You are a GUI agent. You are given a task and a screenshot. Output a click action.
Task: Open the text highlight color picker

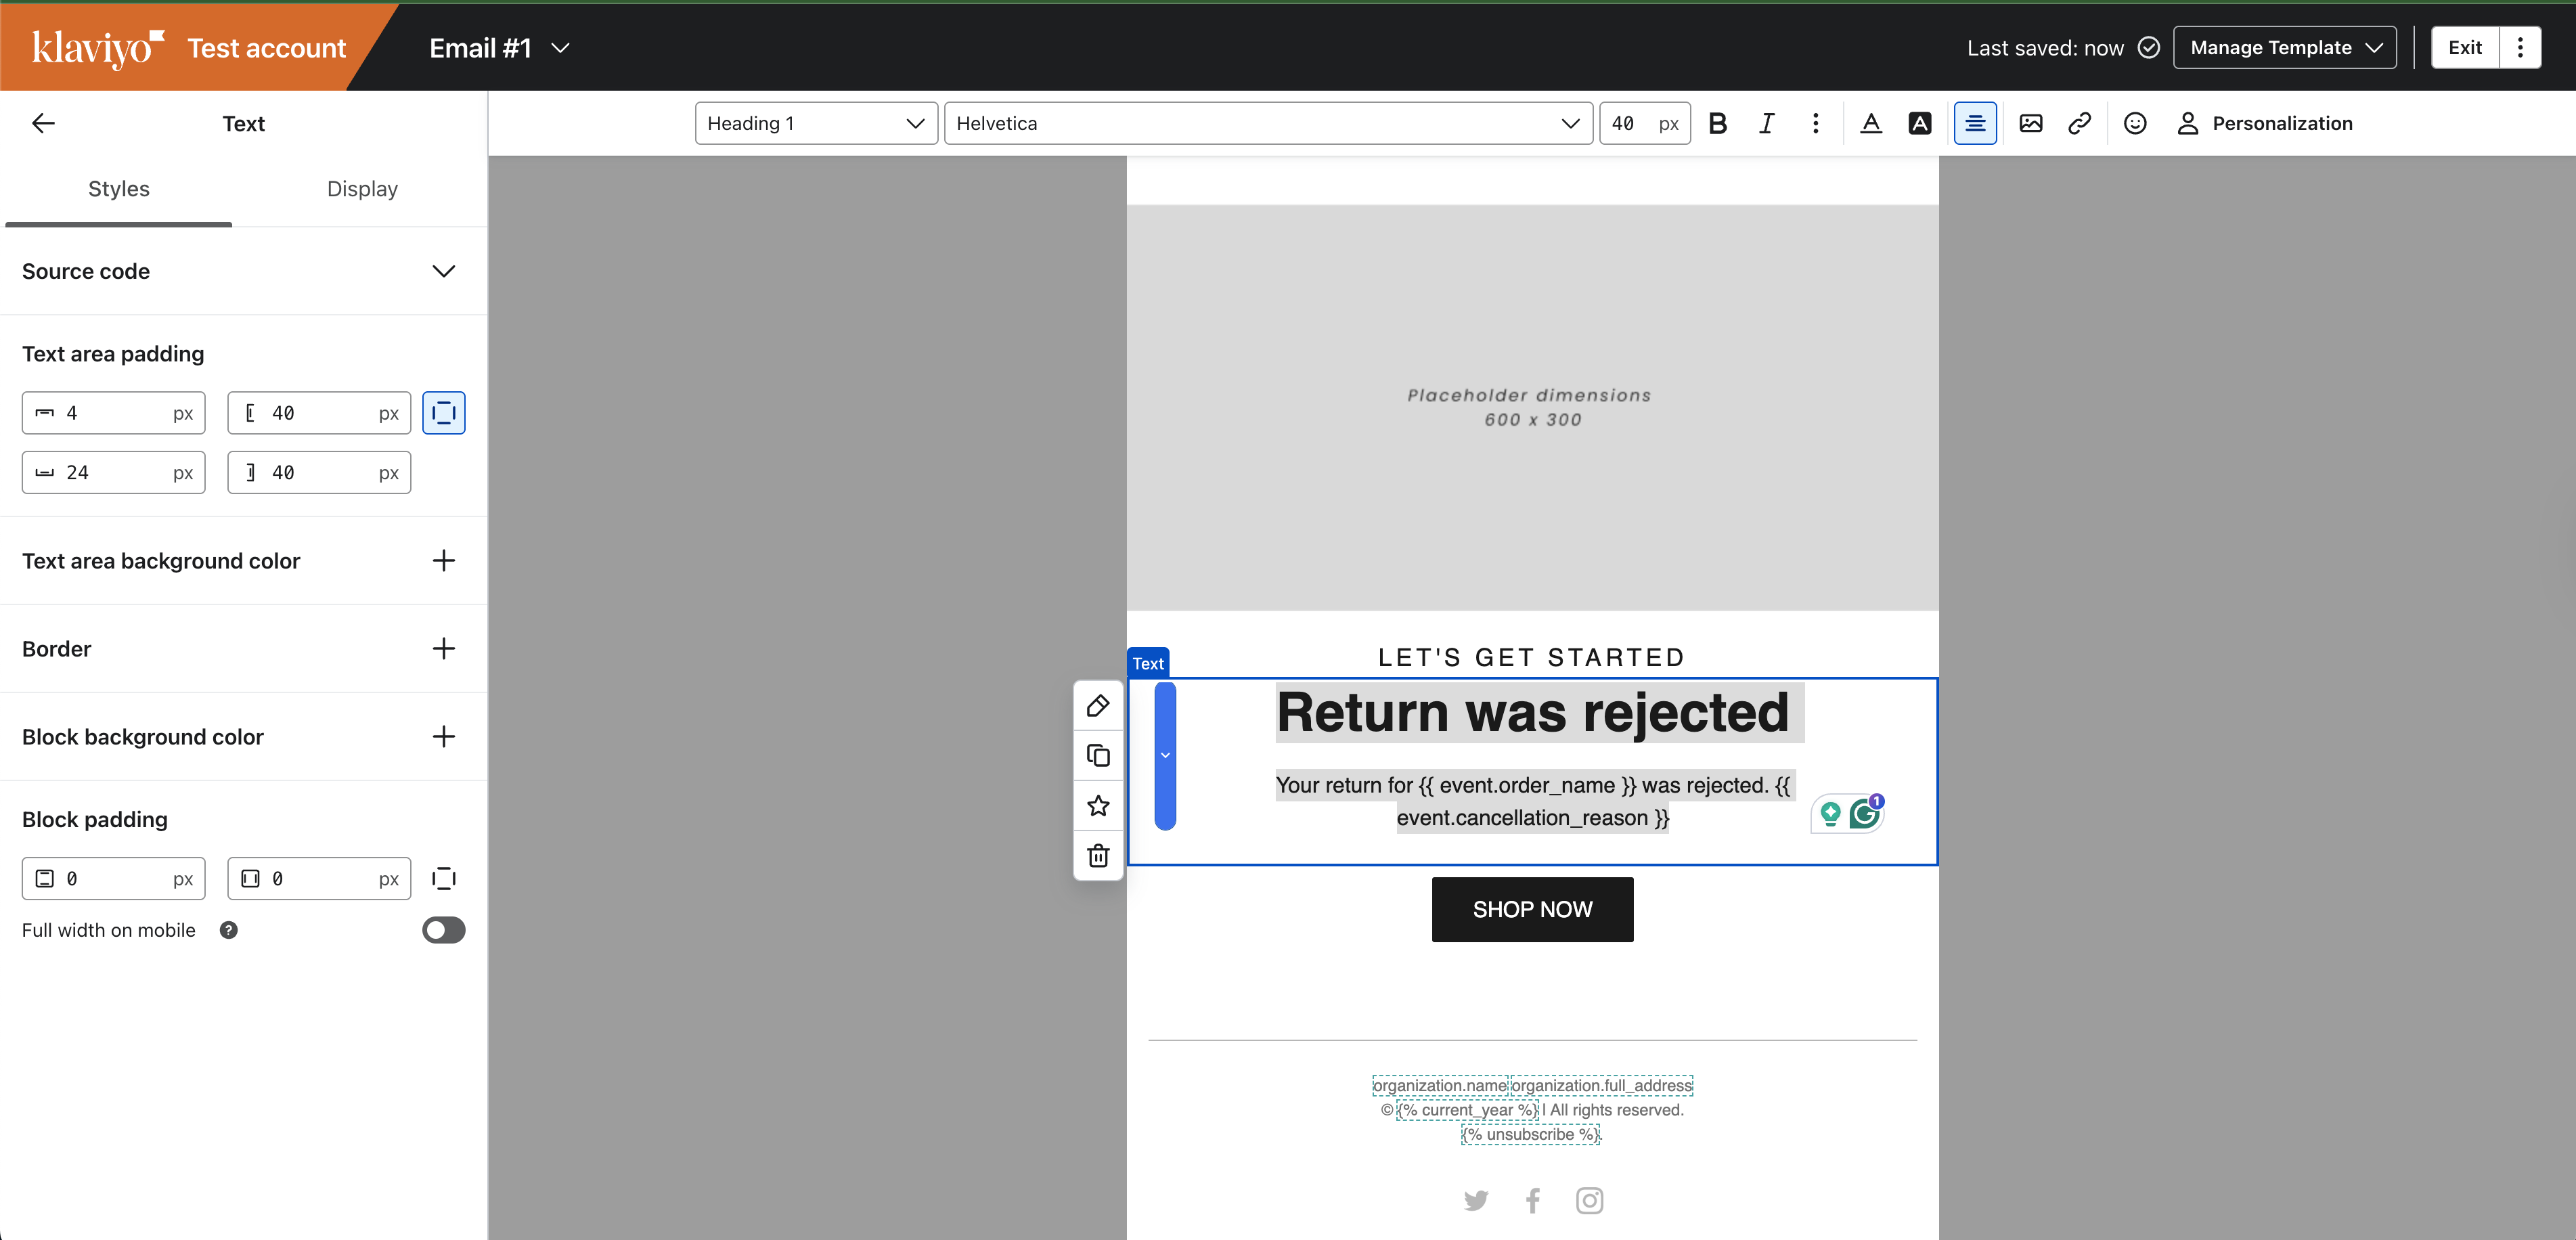1920,123
